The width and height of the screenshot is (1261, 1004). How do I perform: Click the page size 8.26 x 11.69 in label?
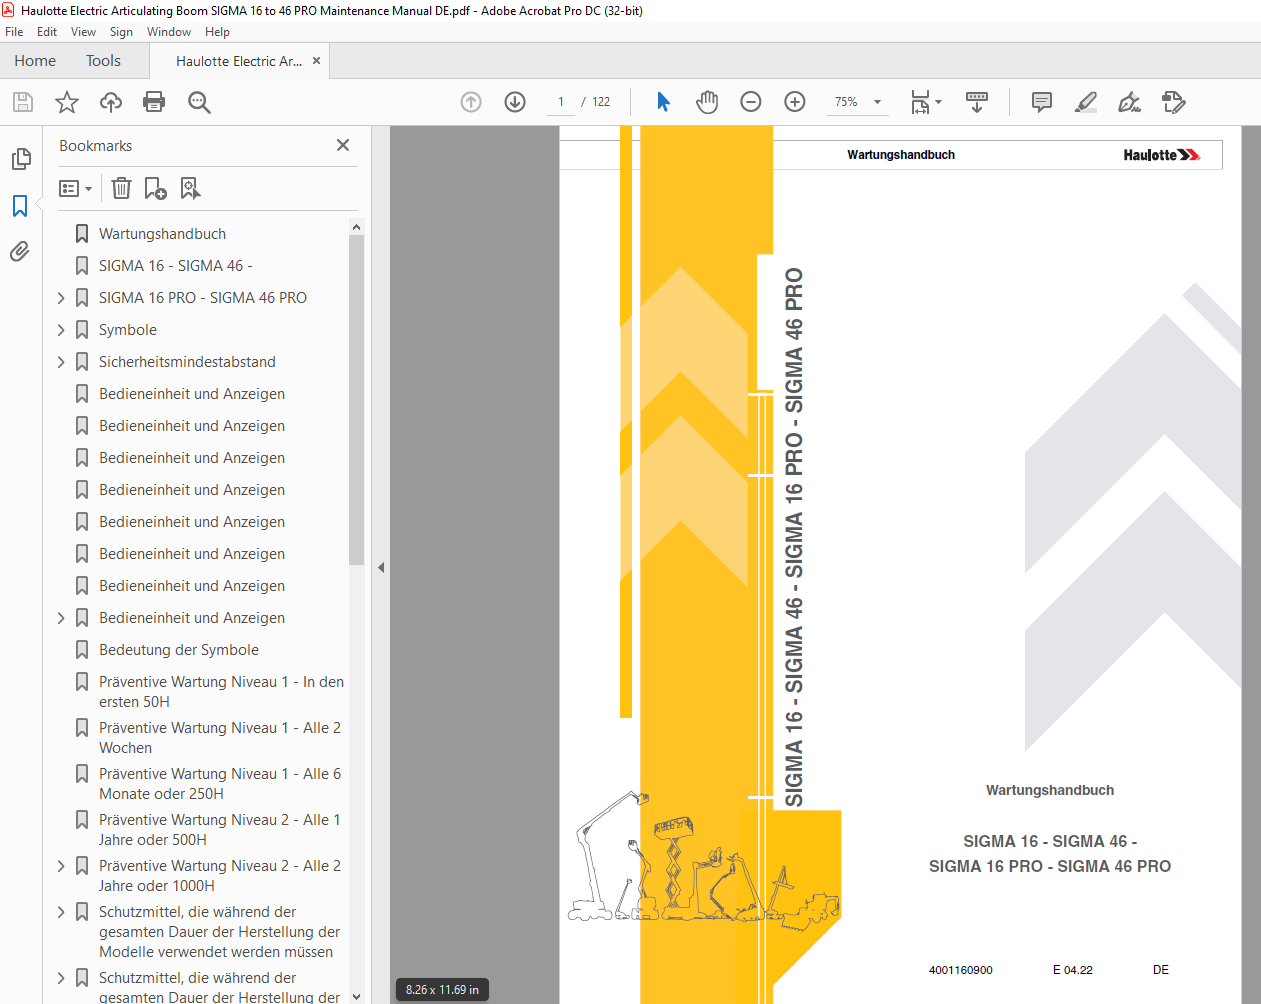tap(442, 990)
